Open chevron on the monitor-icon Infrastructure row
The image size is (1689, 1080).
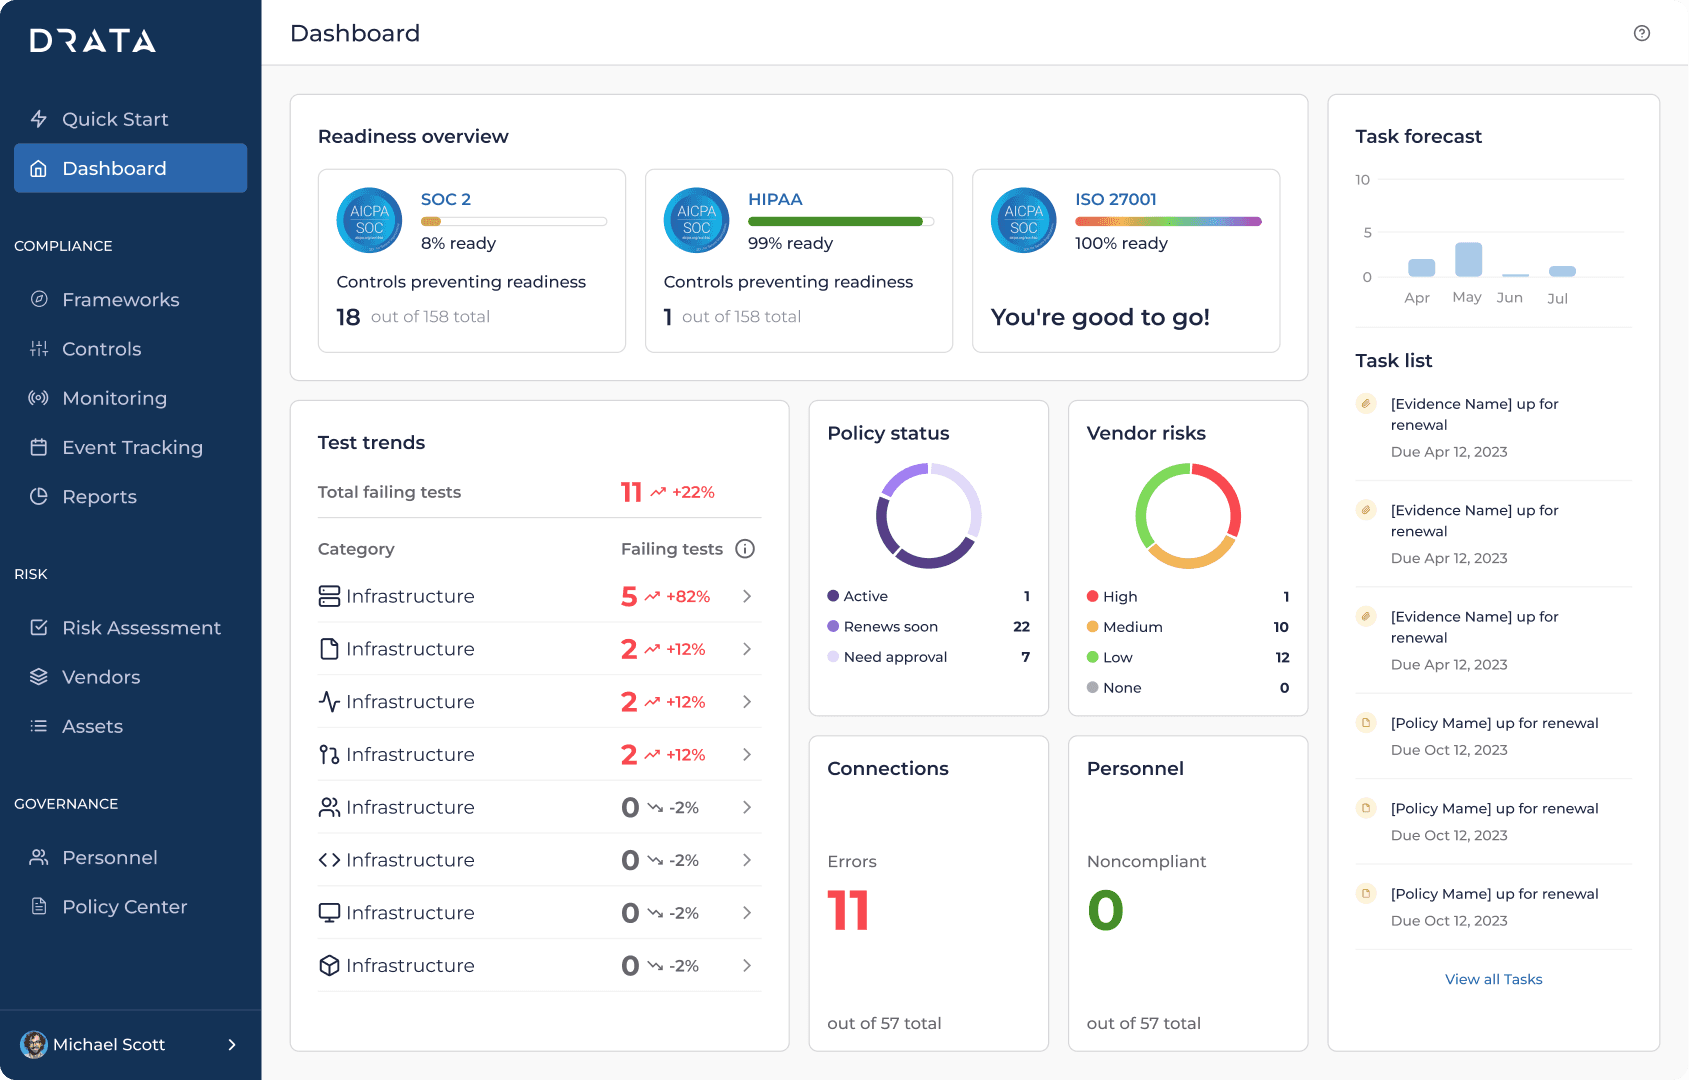[x=747, y=913]
